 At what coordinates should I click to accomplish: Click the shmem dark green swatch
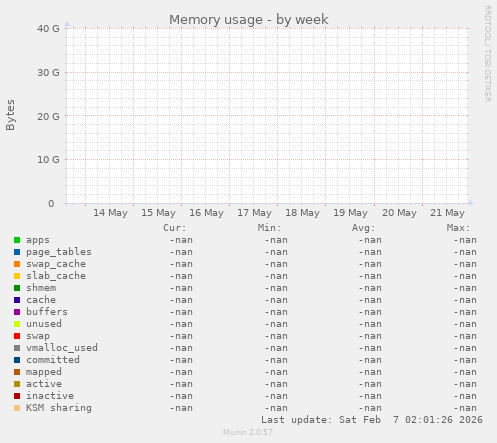click(17, 288)
